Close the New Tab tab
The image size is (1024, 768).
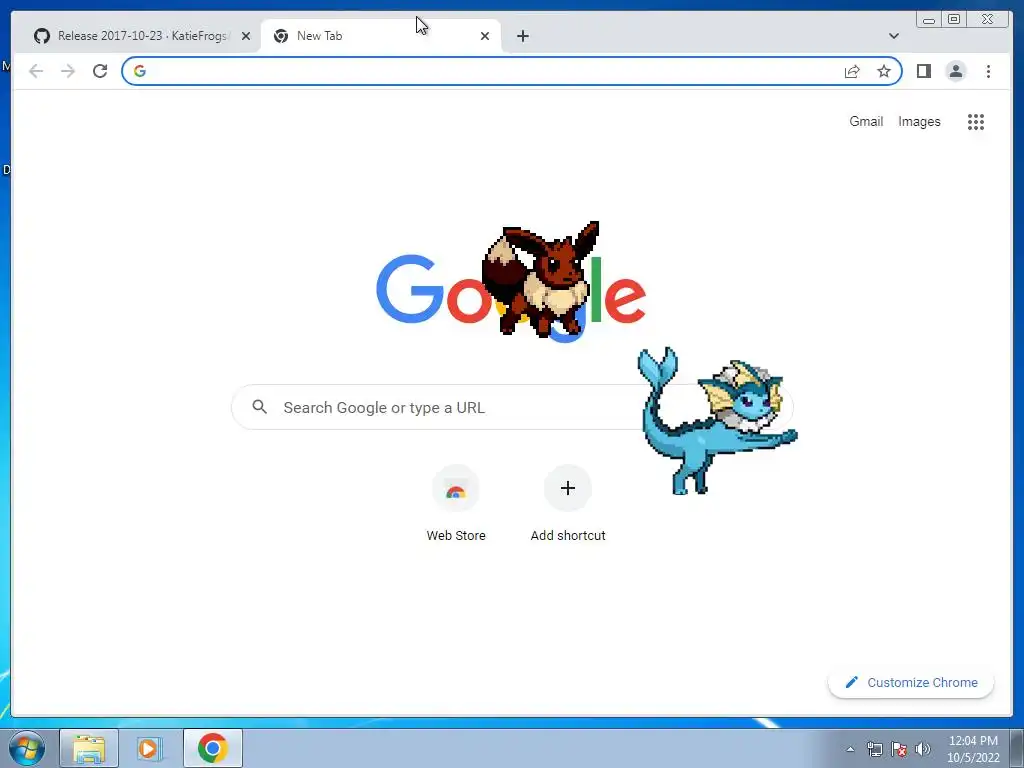click(485, 36)
